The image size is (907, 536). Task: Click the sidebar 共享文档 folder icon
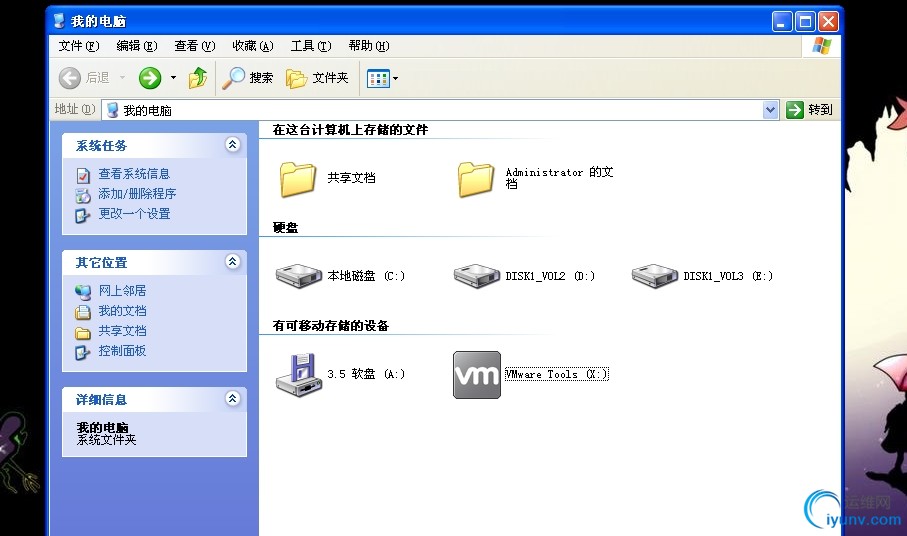pyautogui.click(x=83, y=332)
